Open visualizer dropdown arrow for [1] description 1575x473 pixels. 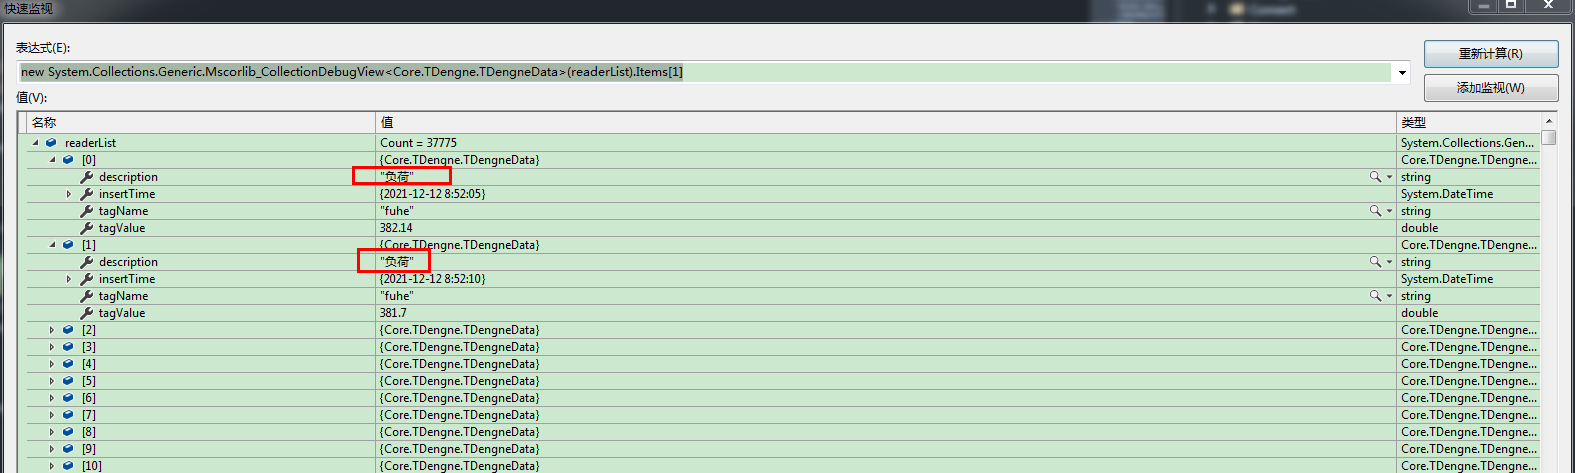pyautogui.click(x=1389, y=262)
